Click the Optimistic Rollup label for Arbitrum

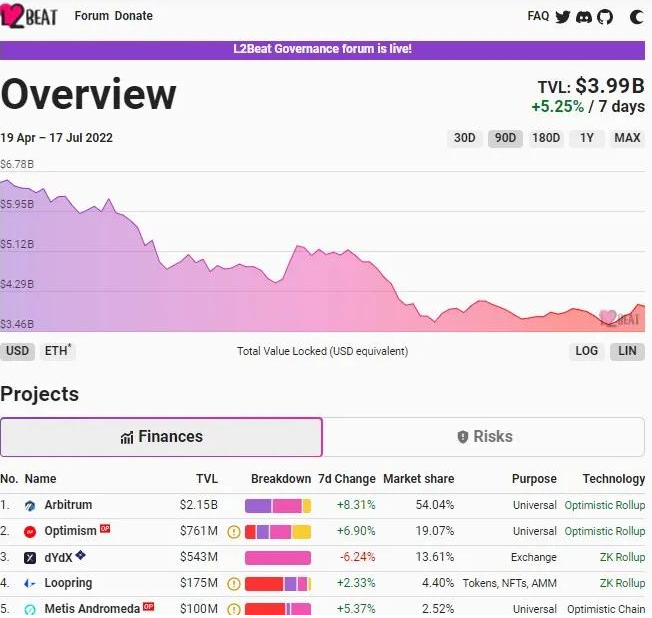click(x=605, y=505)
